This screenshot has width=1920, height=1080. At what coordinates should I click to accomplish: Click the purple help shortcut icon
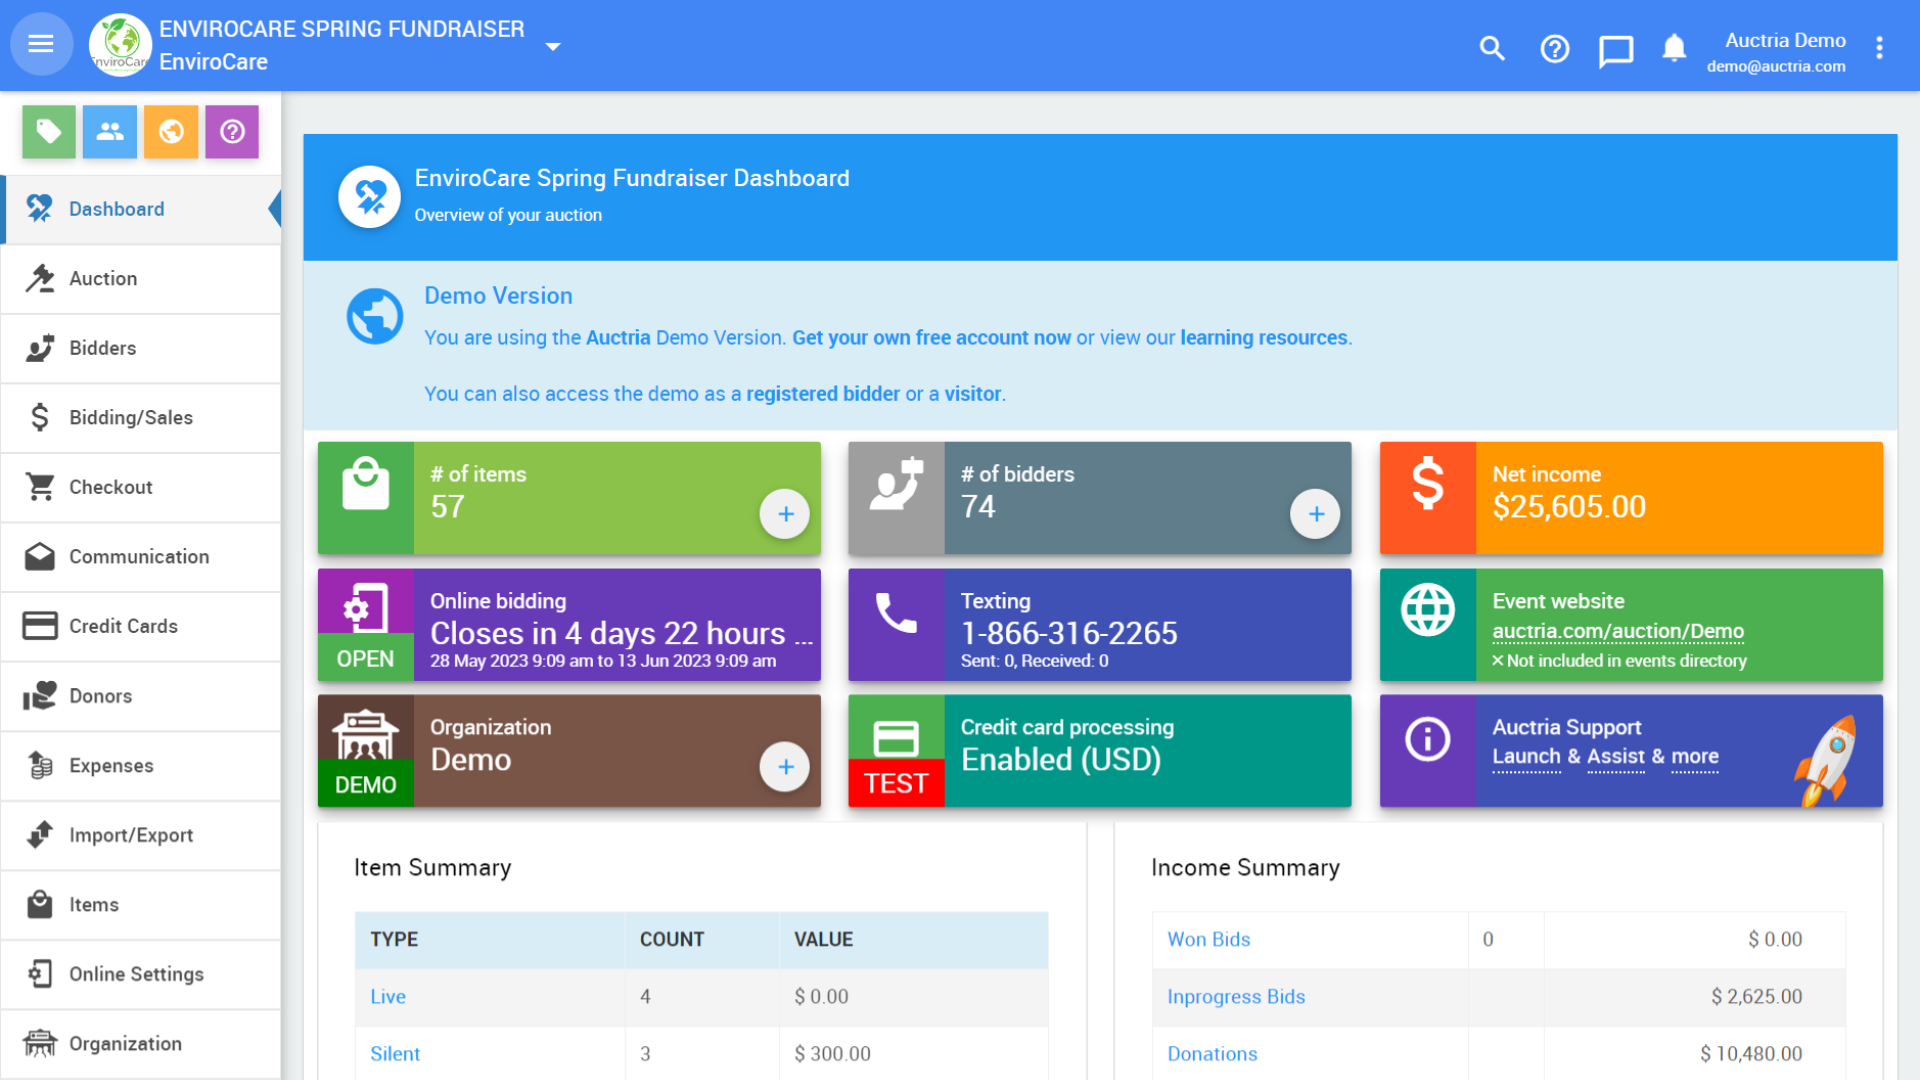[x=232, y=131]
